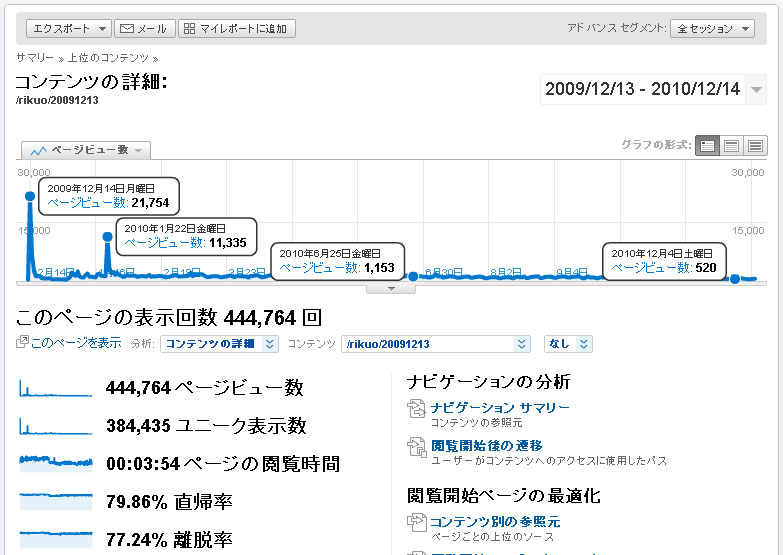Open コンテンツ別の参照元 link
This screenshot has width=783, height=555.
[495, 522]
